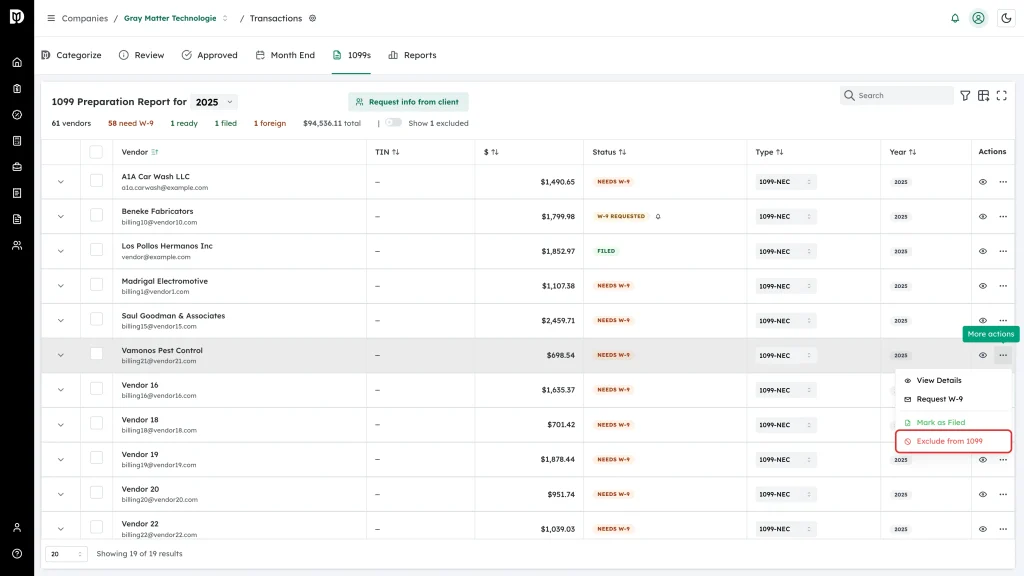Click Request info from client button

tap(408, 102)
